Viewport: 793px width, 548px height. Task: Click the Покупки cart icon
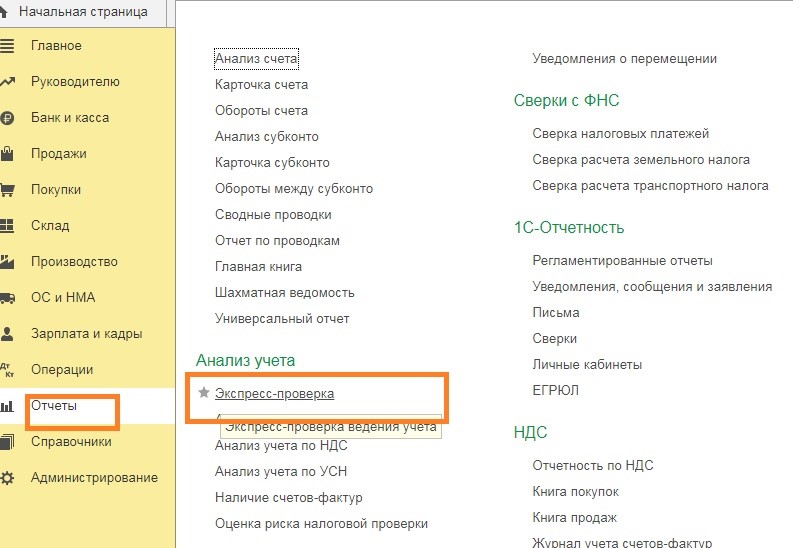coord(7,190)
